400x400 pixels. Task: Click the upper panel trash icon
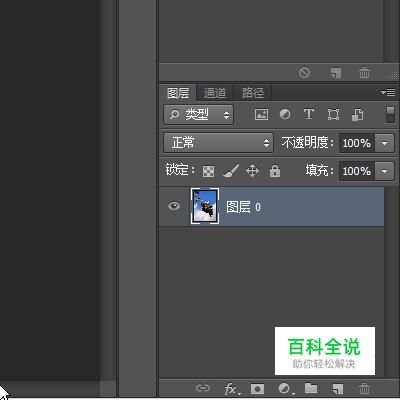coord(364,72)
